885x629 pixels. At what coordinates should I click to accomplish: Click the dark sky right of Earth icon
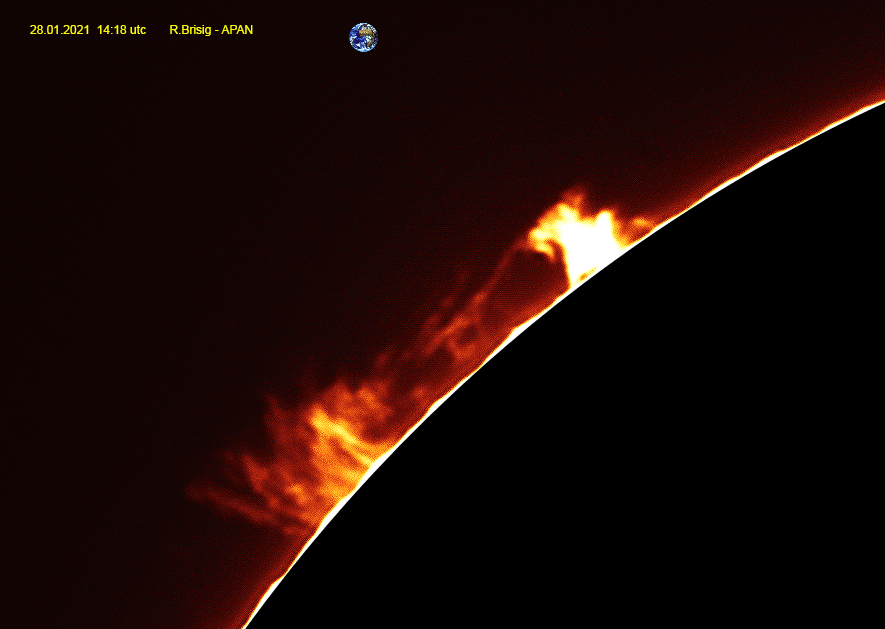click(500, 40)
